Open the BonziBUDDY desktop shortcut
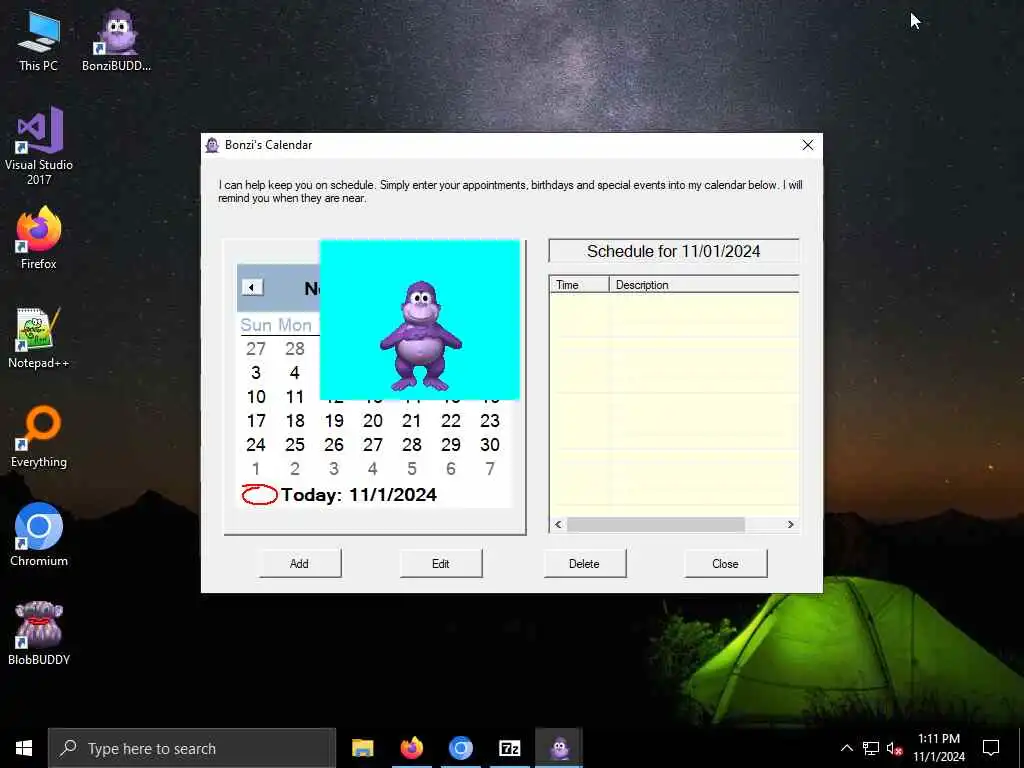Screen dimensions: 1024x768 click(x=116, y=41)
